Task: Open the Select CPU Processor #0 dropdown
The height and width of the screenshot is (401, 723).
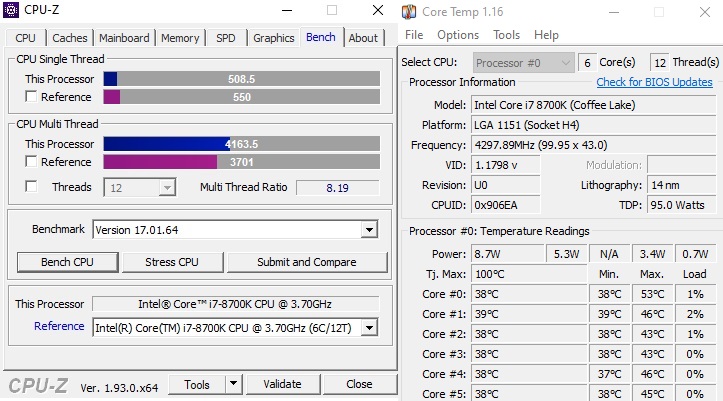Action: click(x=523, y=63)
